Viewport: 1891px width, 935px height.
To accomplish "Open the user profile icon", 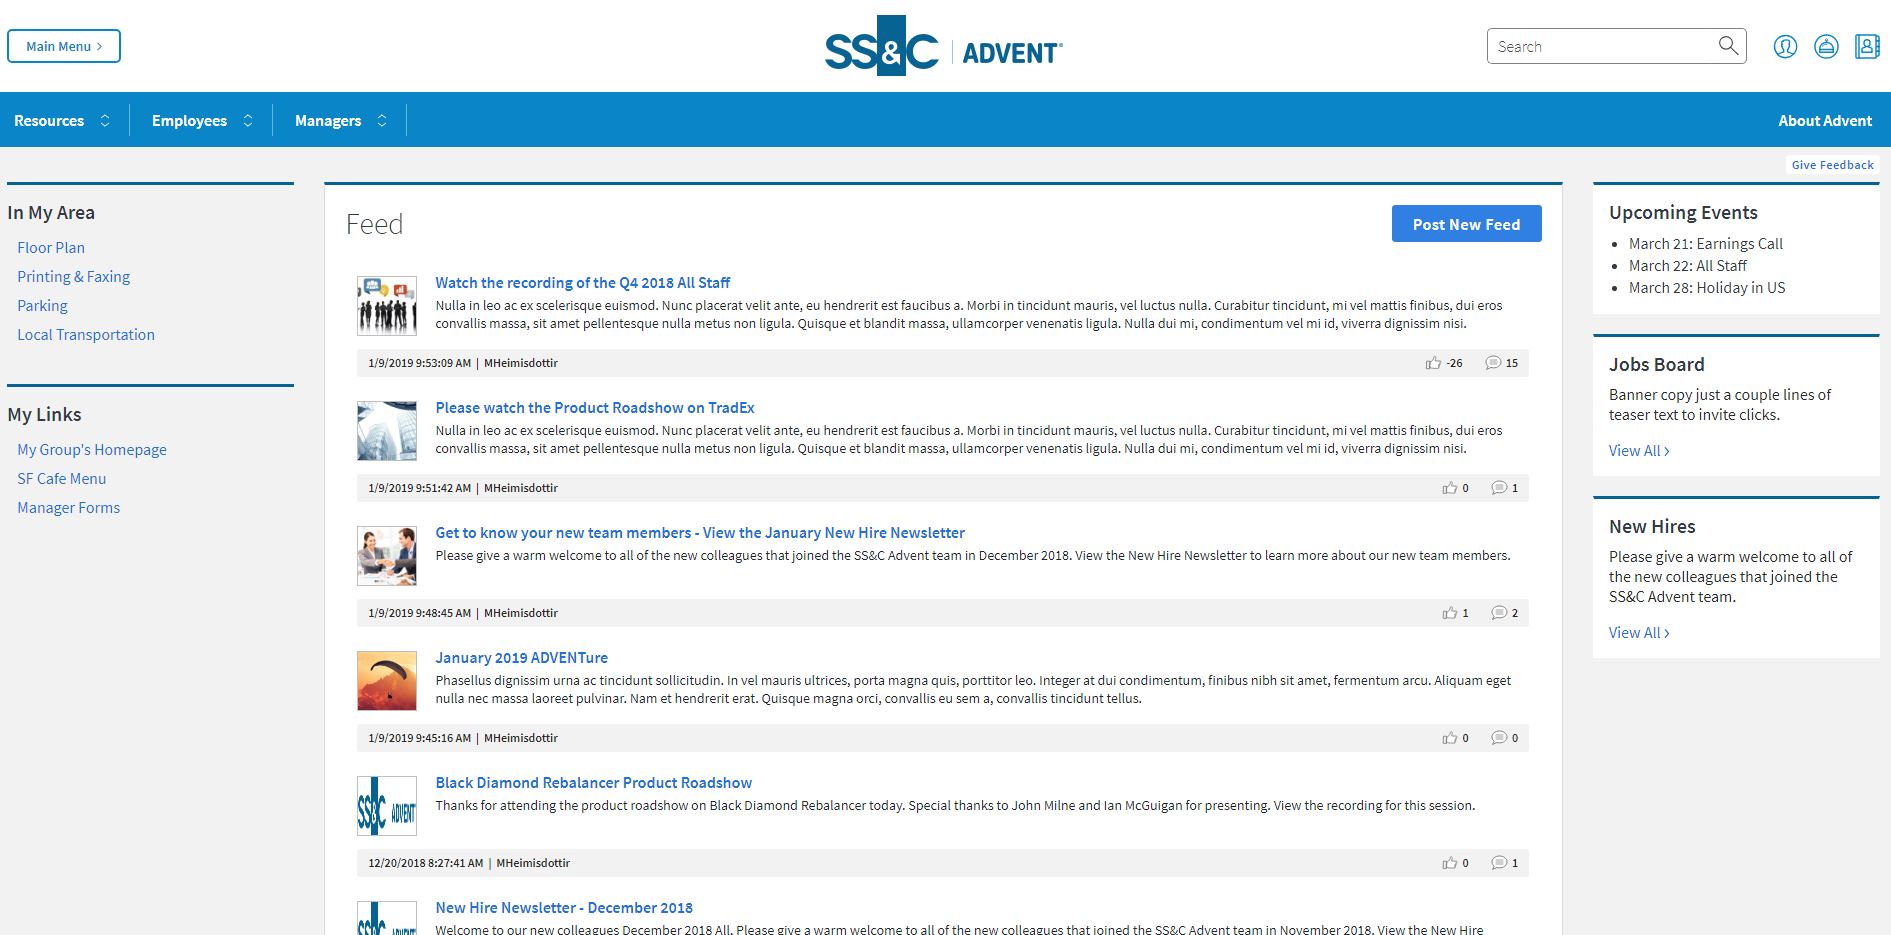I will point(1785,47).
